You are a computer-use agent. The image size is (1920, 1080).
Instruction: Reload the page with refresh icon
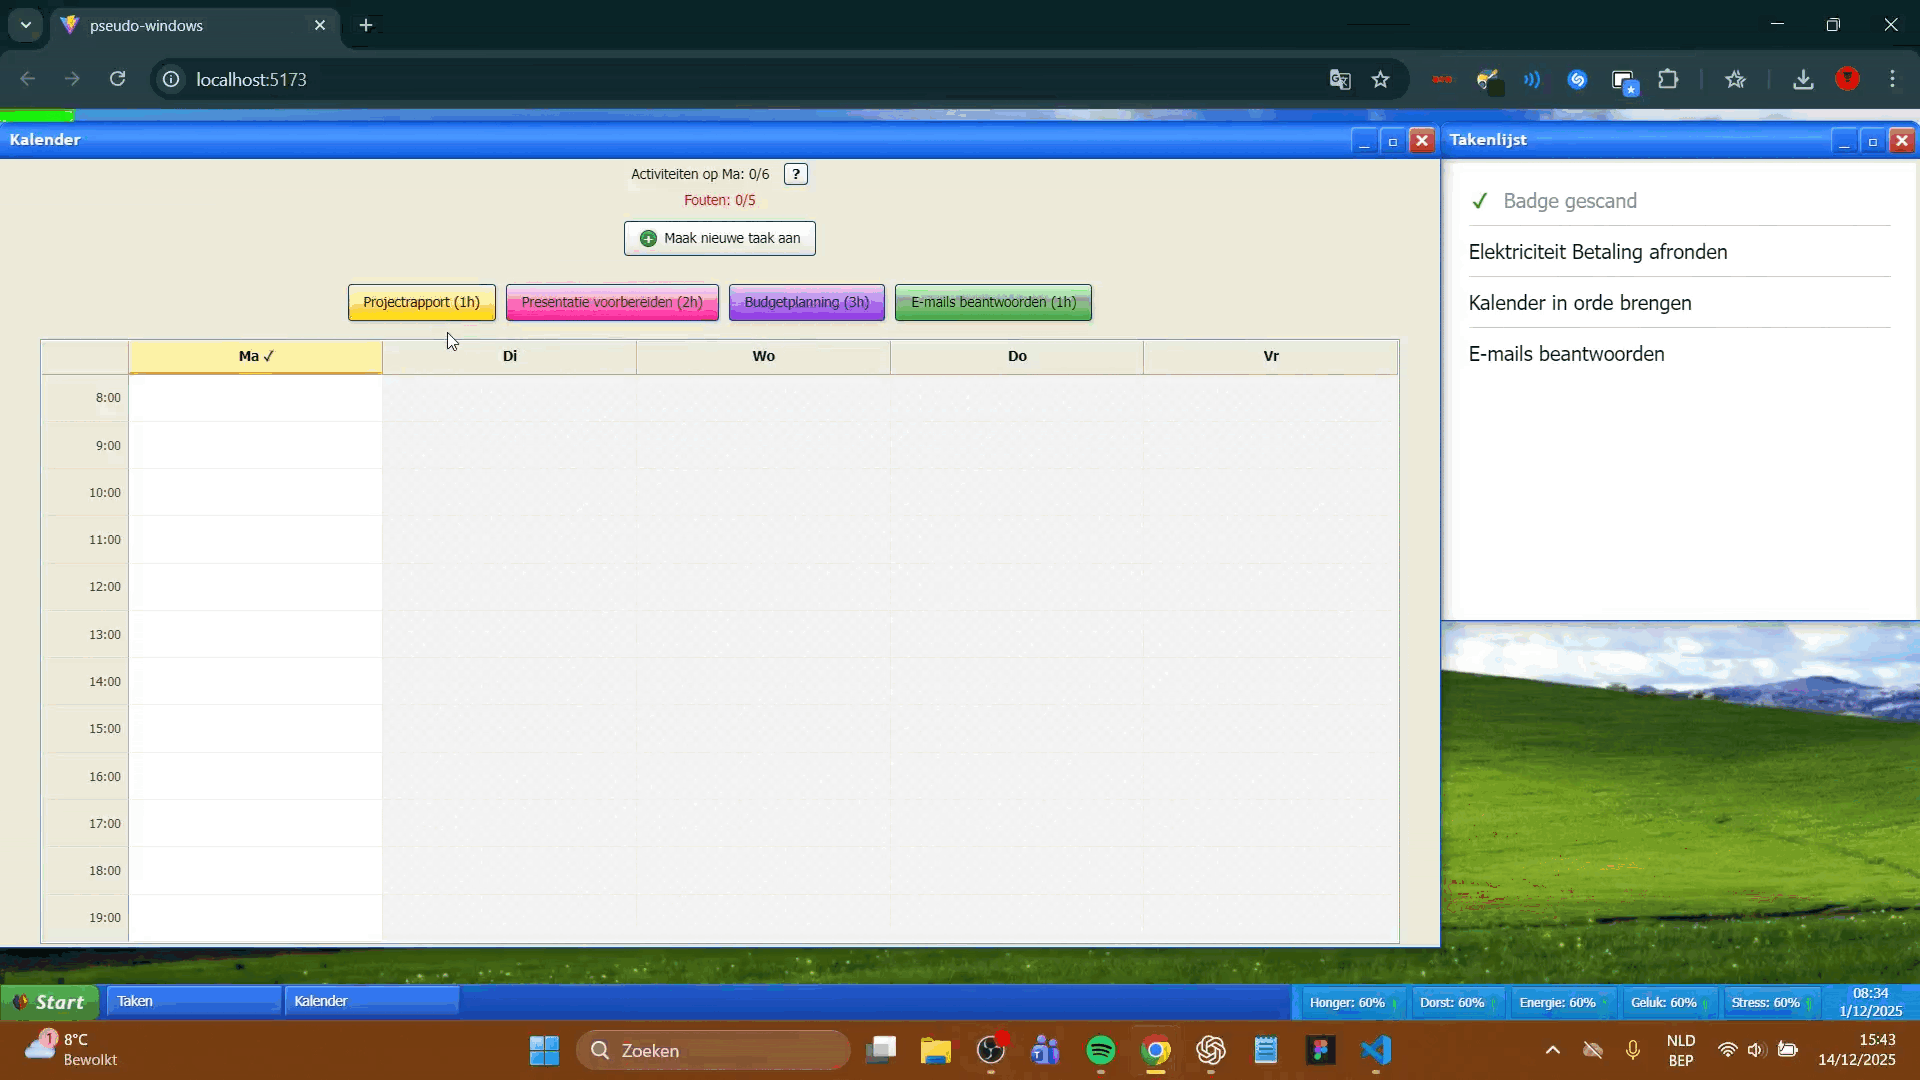click(117, 79)
